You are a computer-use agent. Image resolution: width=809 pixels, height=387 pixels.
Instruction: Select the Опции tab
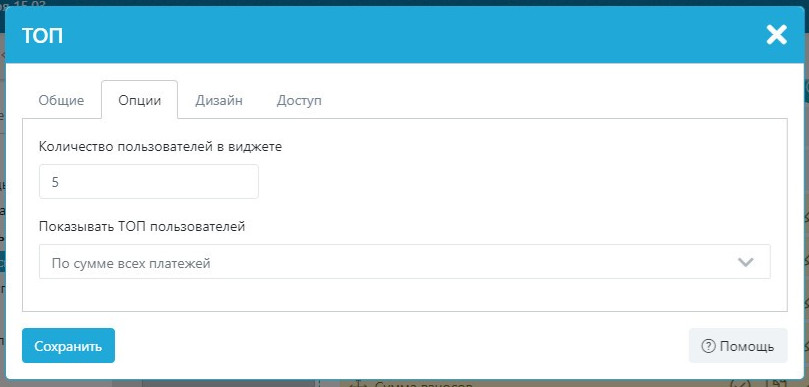click(139, 100)
